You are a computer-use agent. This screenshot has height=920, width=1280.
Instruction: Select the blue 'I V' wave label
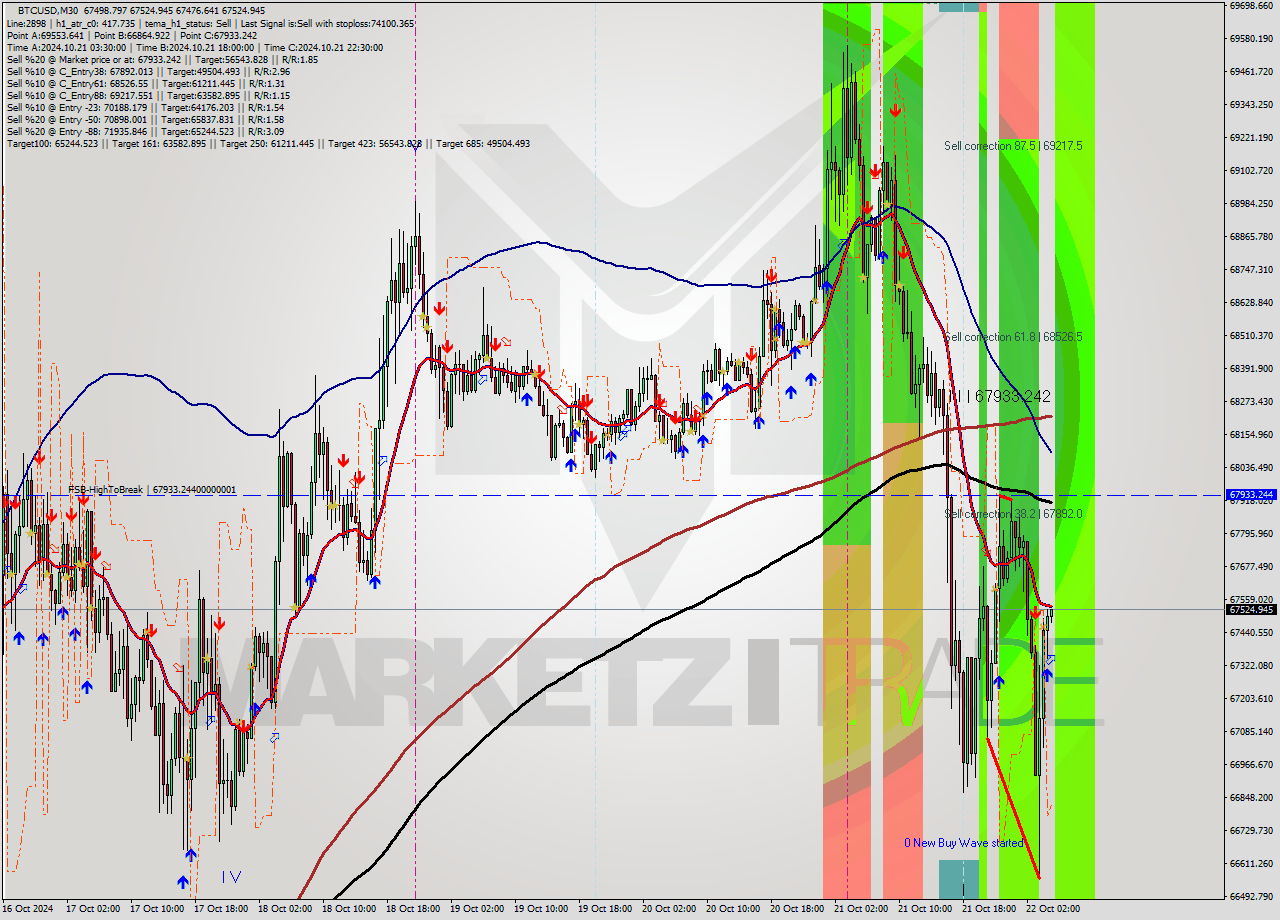pyautogui.click(x=231, y=877)
